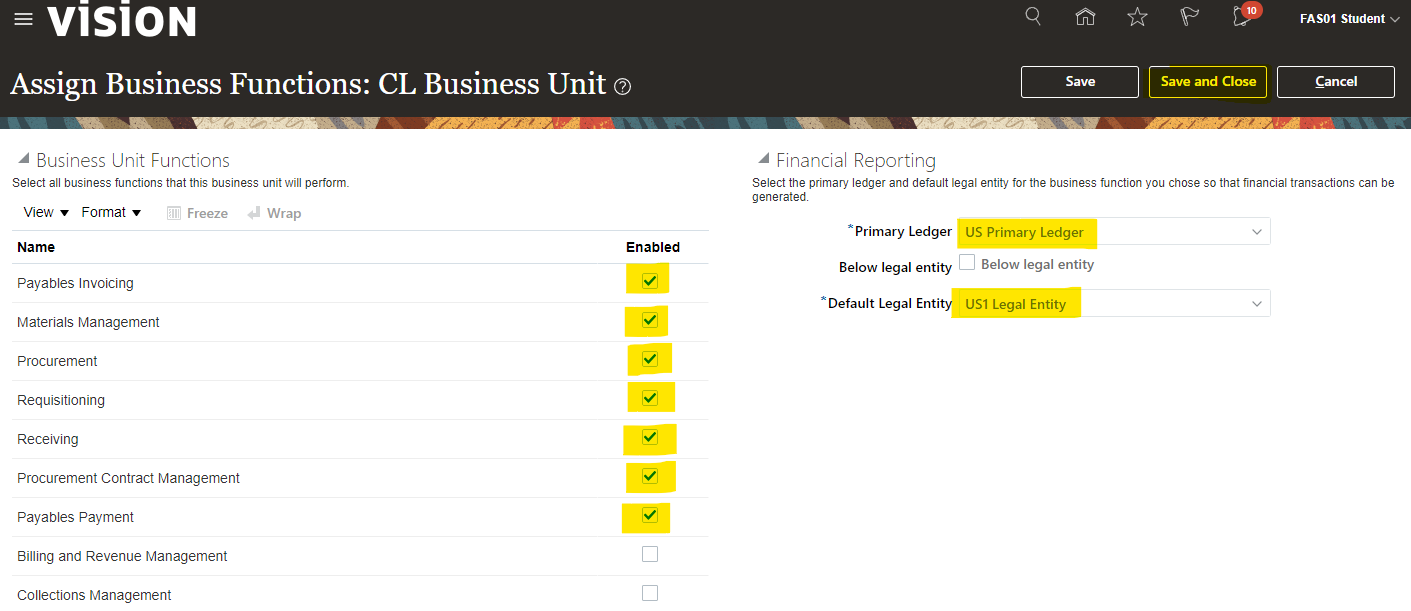Click the help icon beside page title
The width and height of the screenshot is (1411, 611).
pos(623,86)
